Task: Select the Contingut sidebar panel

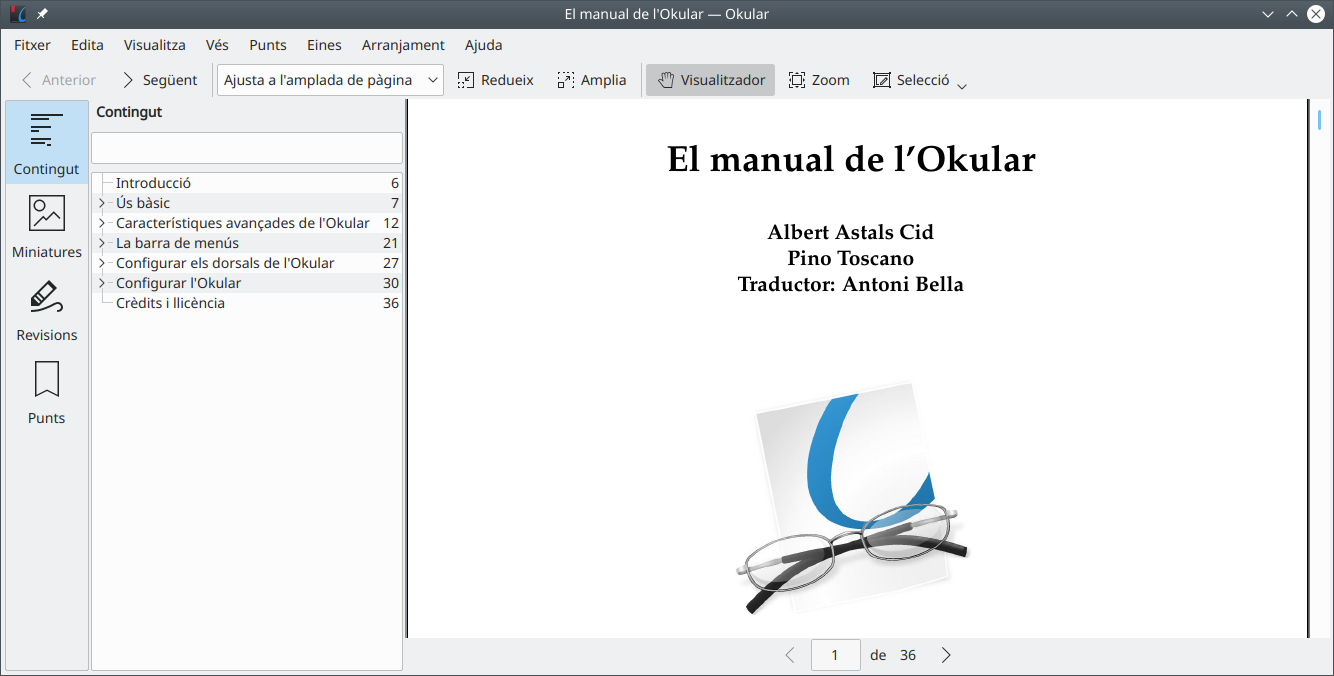Action: (47, 143)
